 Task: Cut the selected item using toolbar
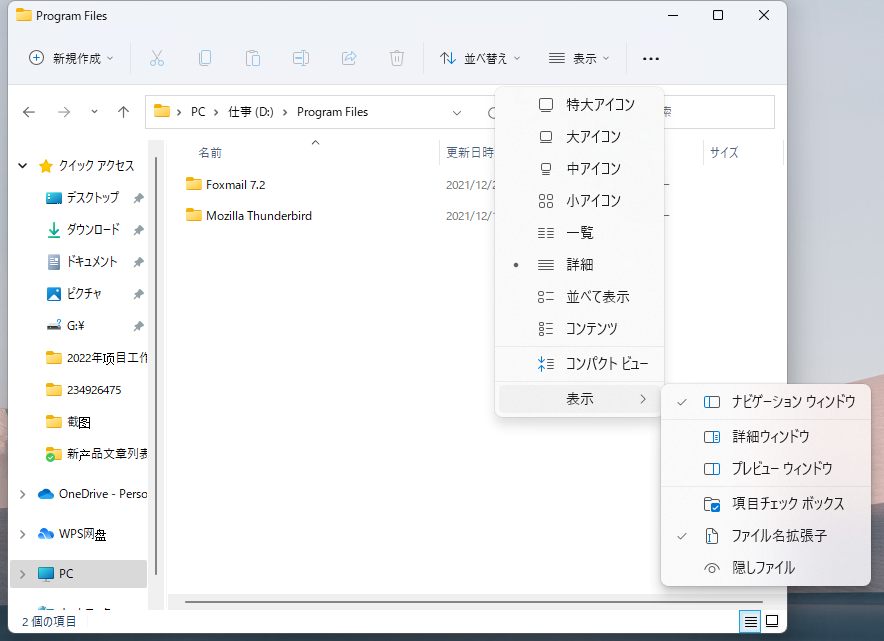coord(156,58)
